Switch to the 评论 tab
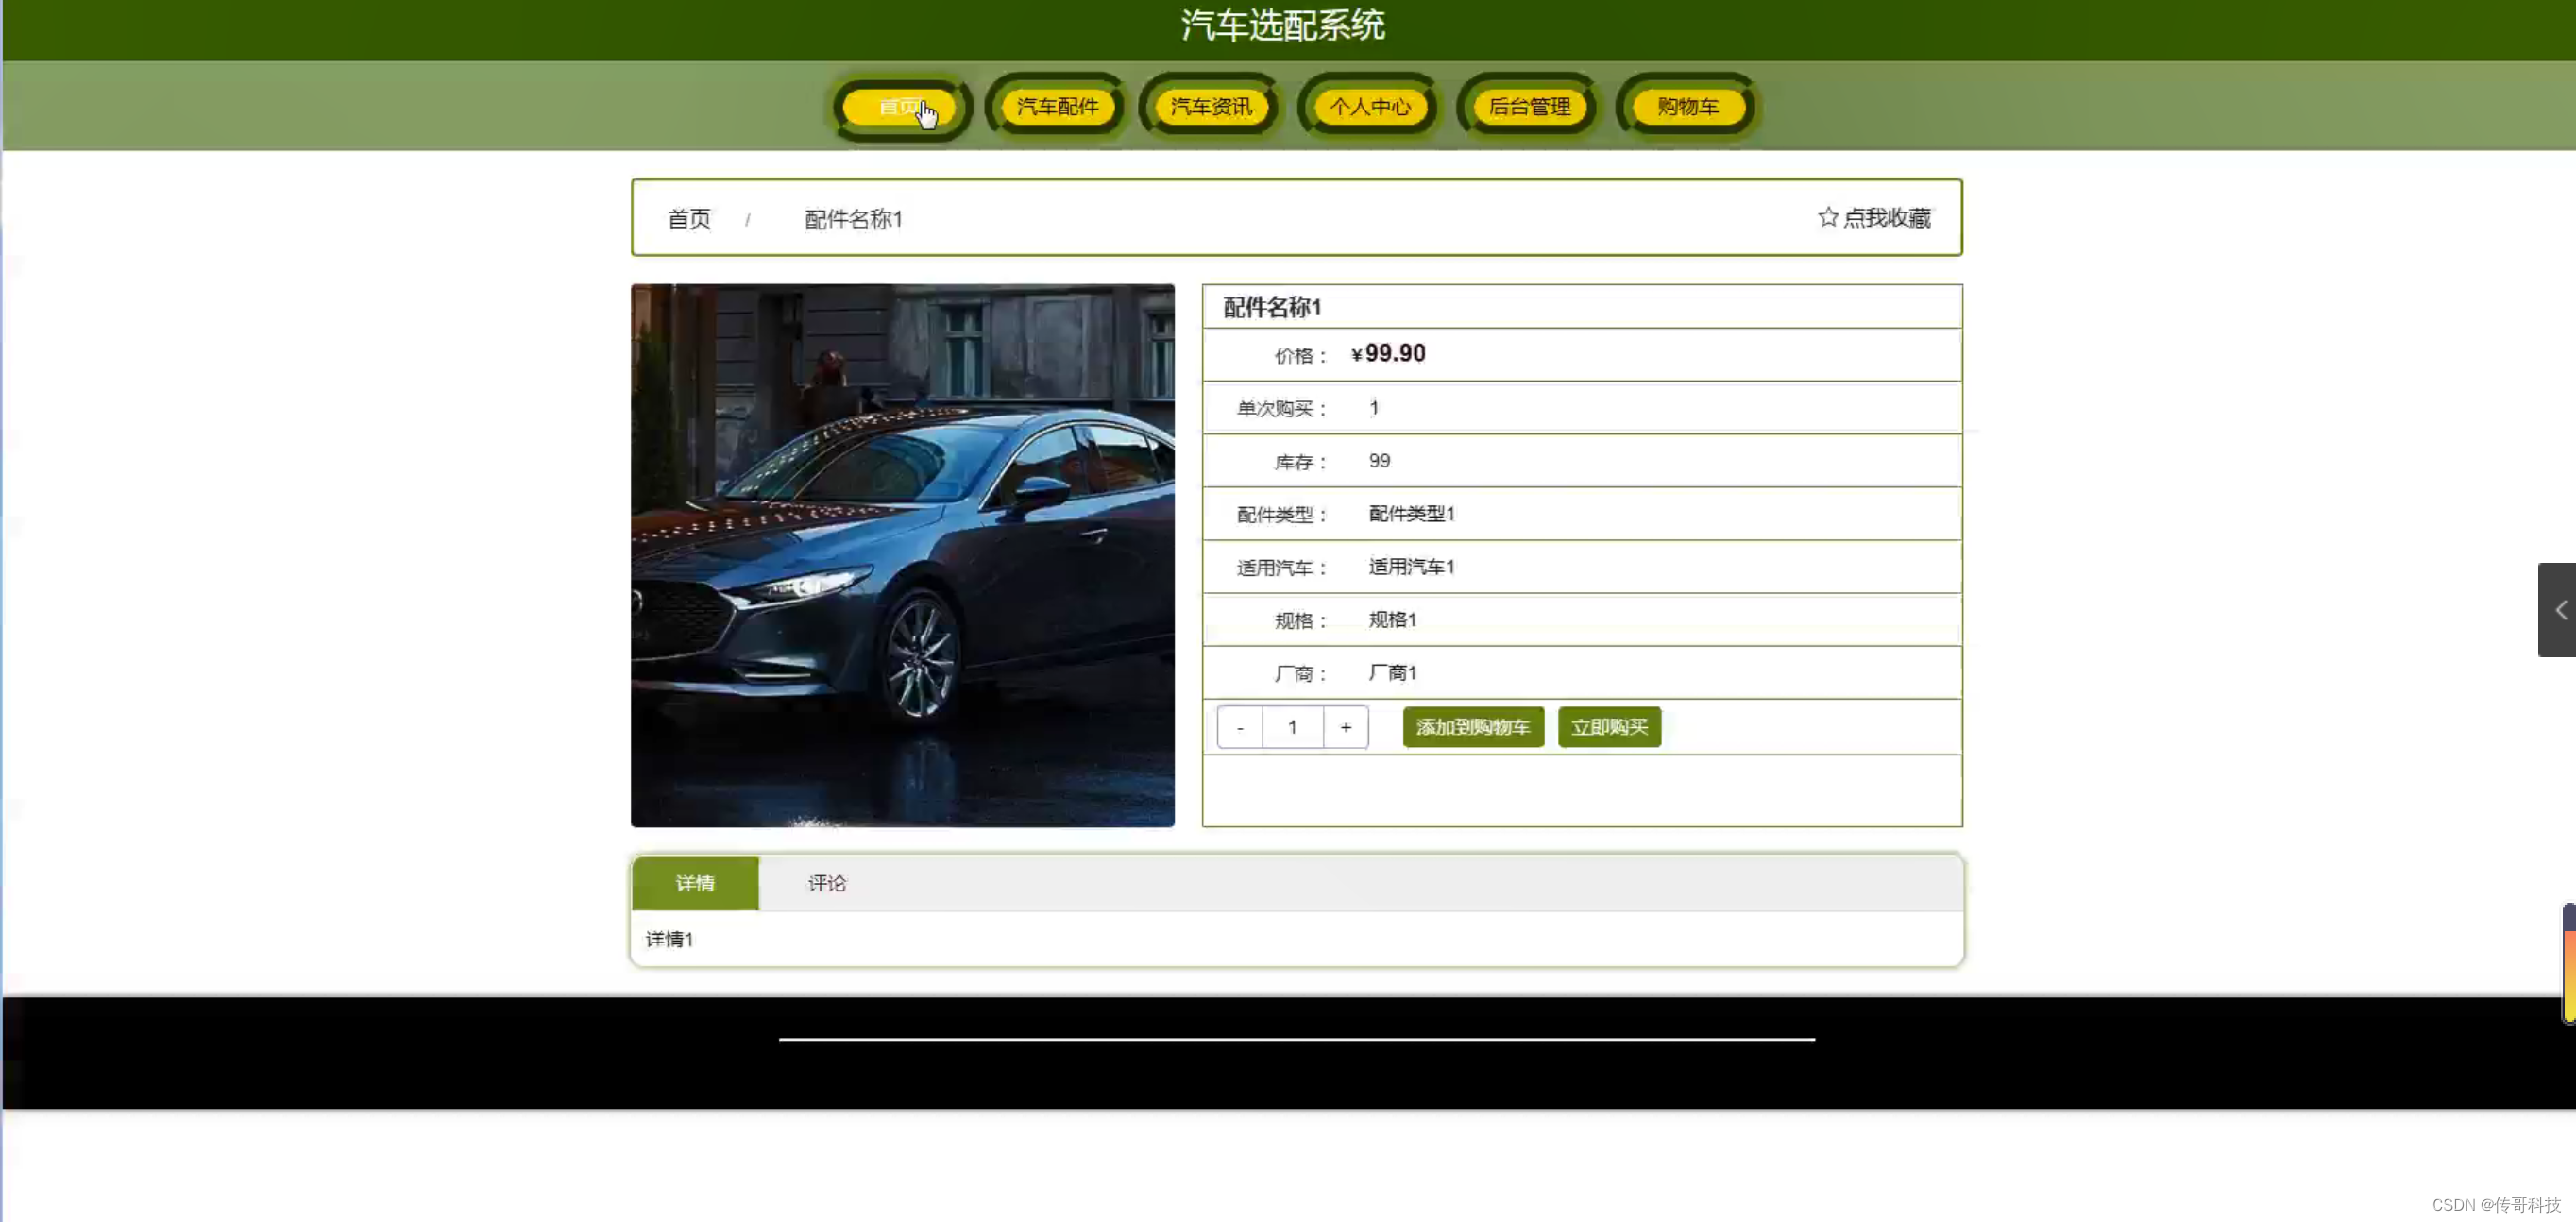 click(x=826, y=883)
